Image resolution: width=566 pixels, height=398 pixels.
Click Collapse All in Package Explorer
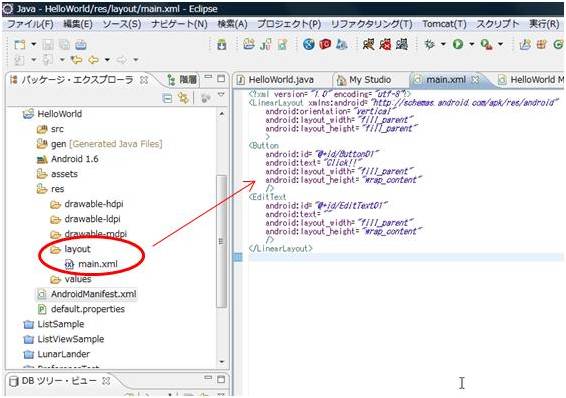(x=167, y=98)
